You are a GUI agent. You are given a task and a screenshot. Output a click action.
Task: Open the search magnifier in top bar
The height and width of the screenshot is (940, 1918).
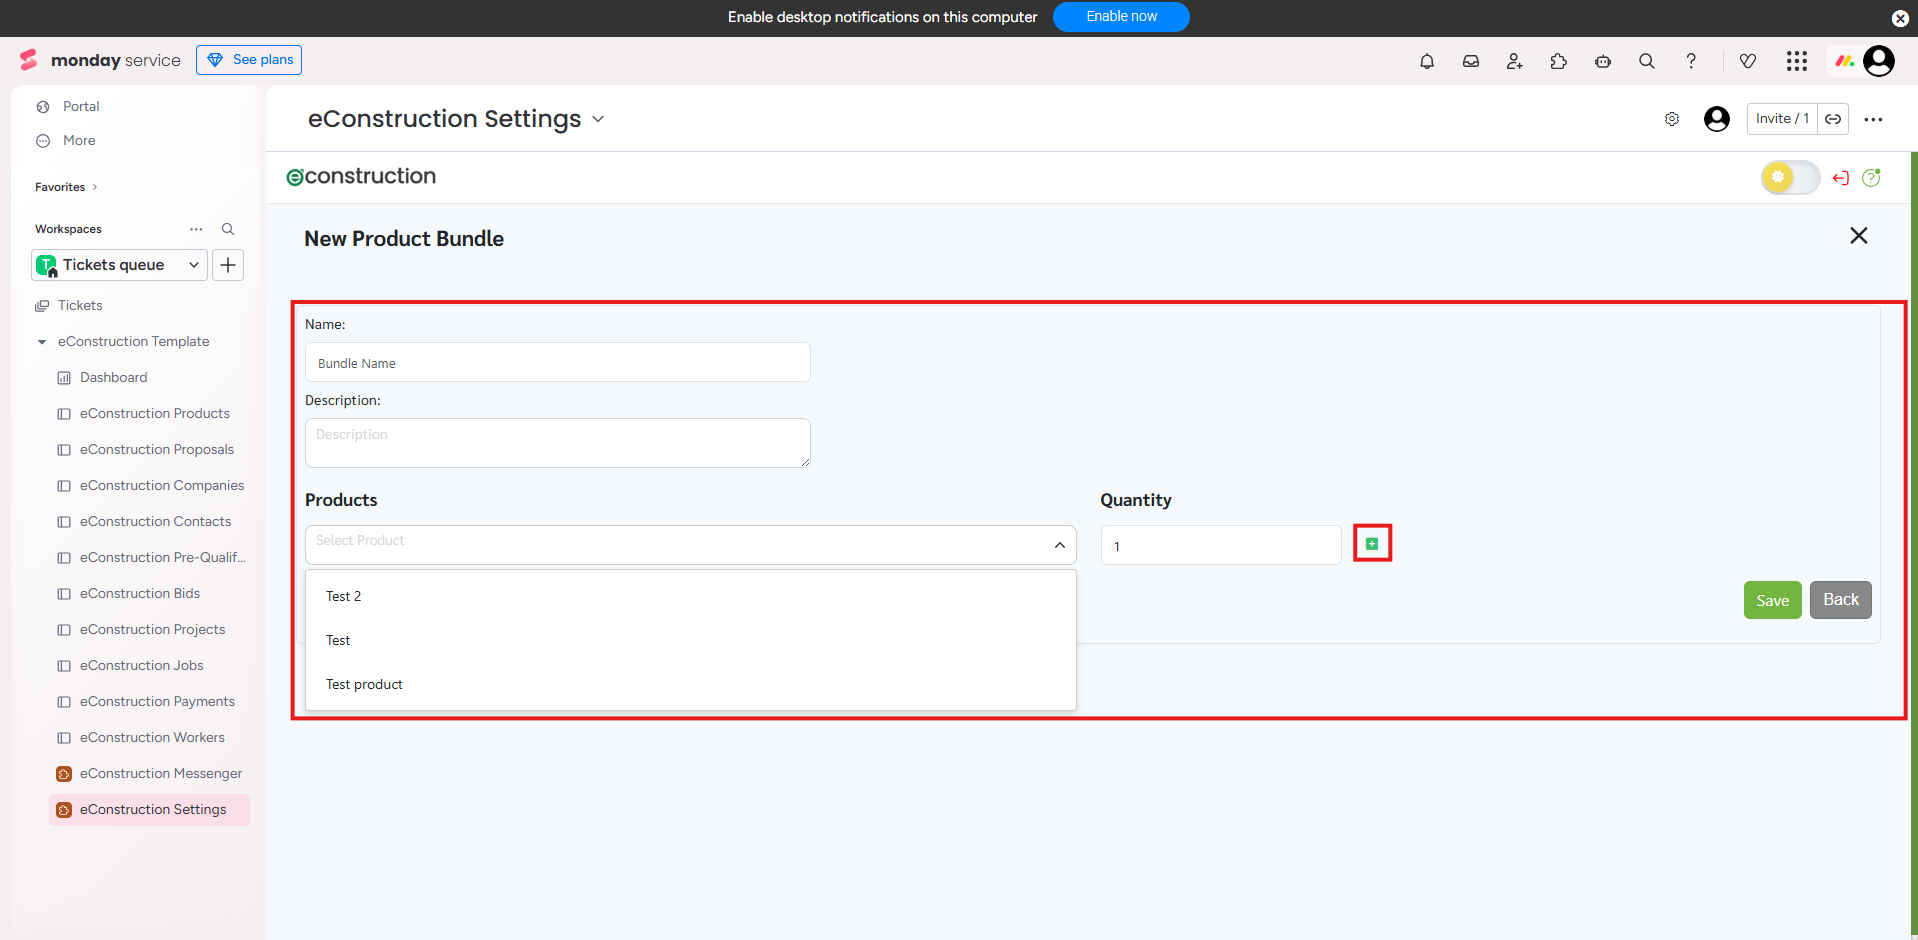[1647, 61]
